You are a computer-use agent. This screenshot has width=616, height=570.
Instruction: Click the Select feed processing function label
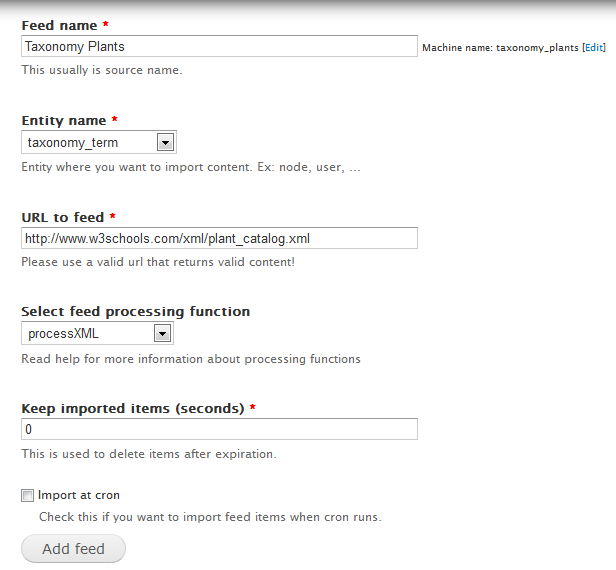[136, 312]
